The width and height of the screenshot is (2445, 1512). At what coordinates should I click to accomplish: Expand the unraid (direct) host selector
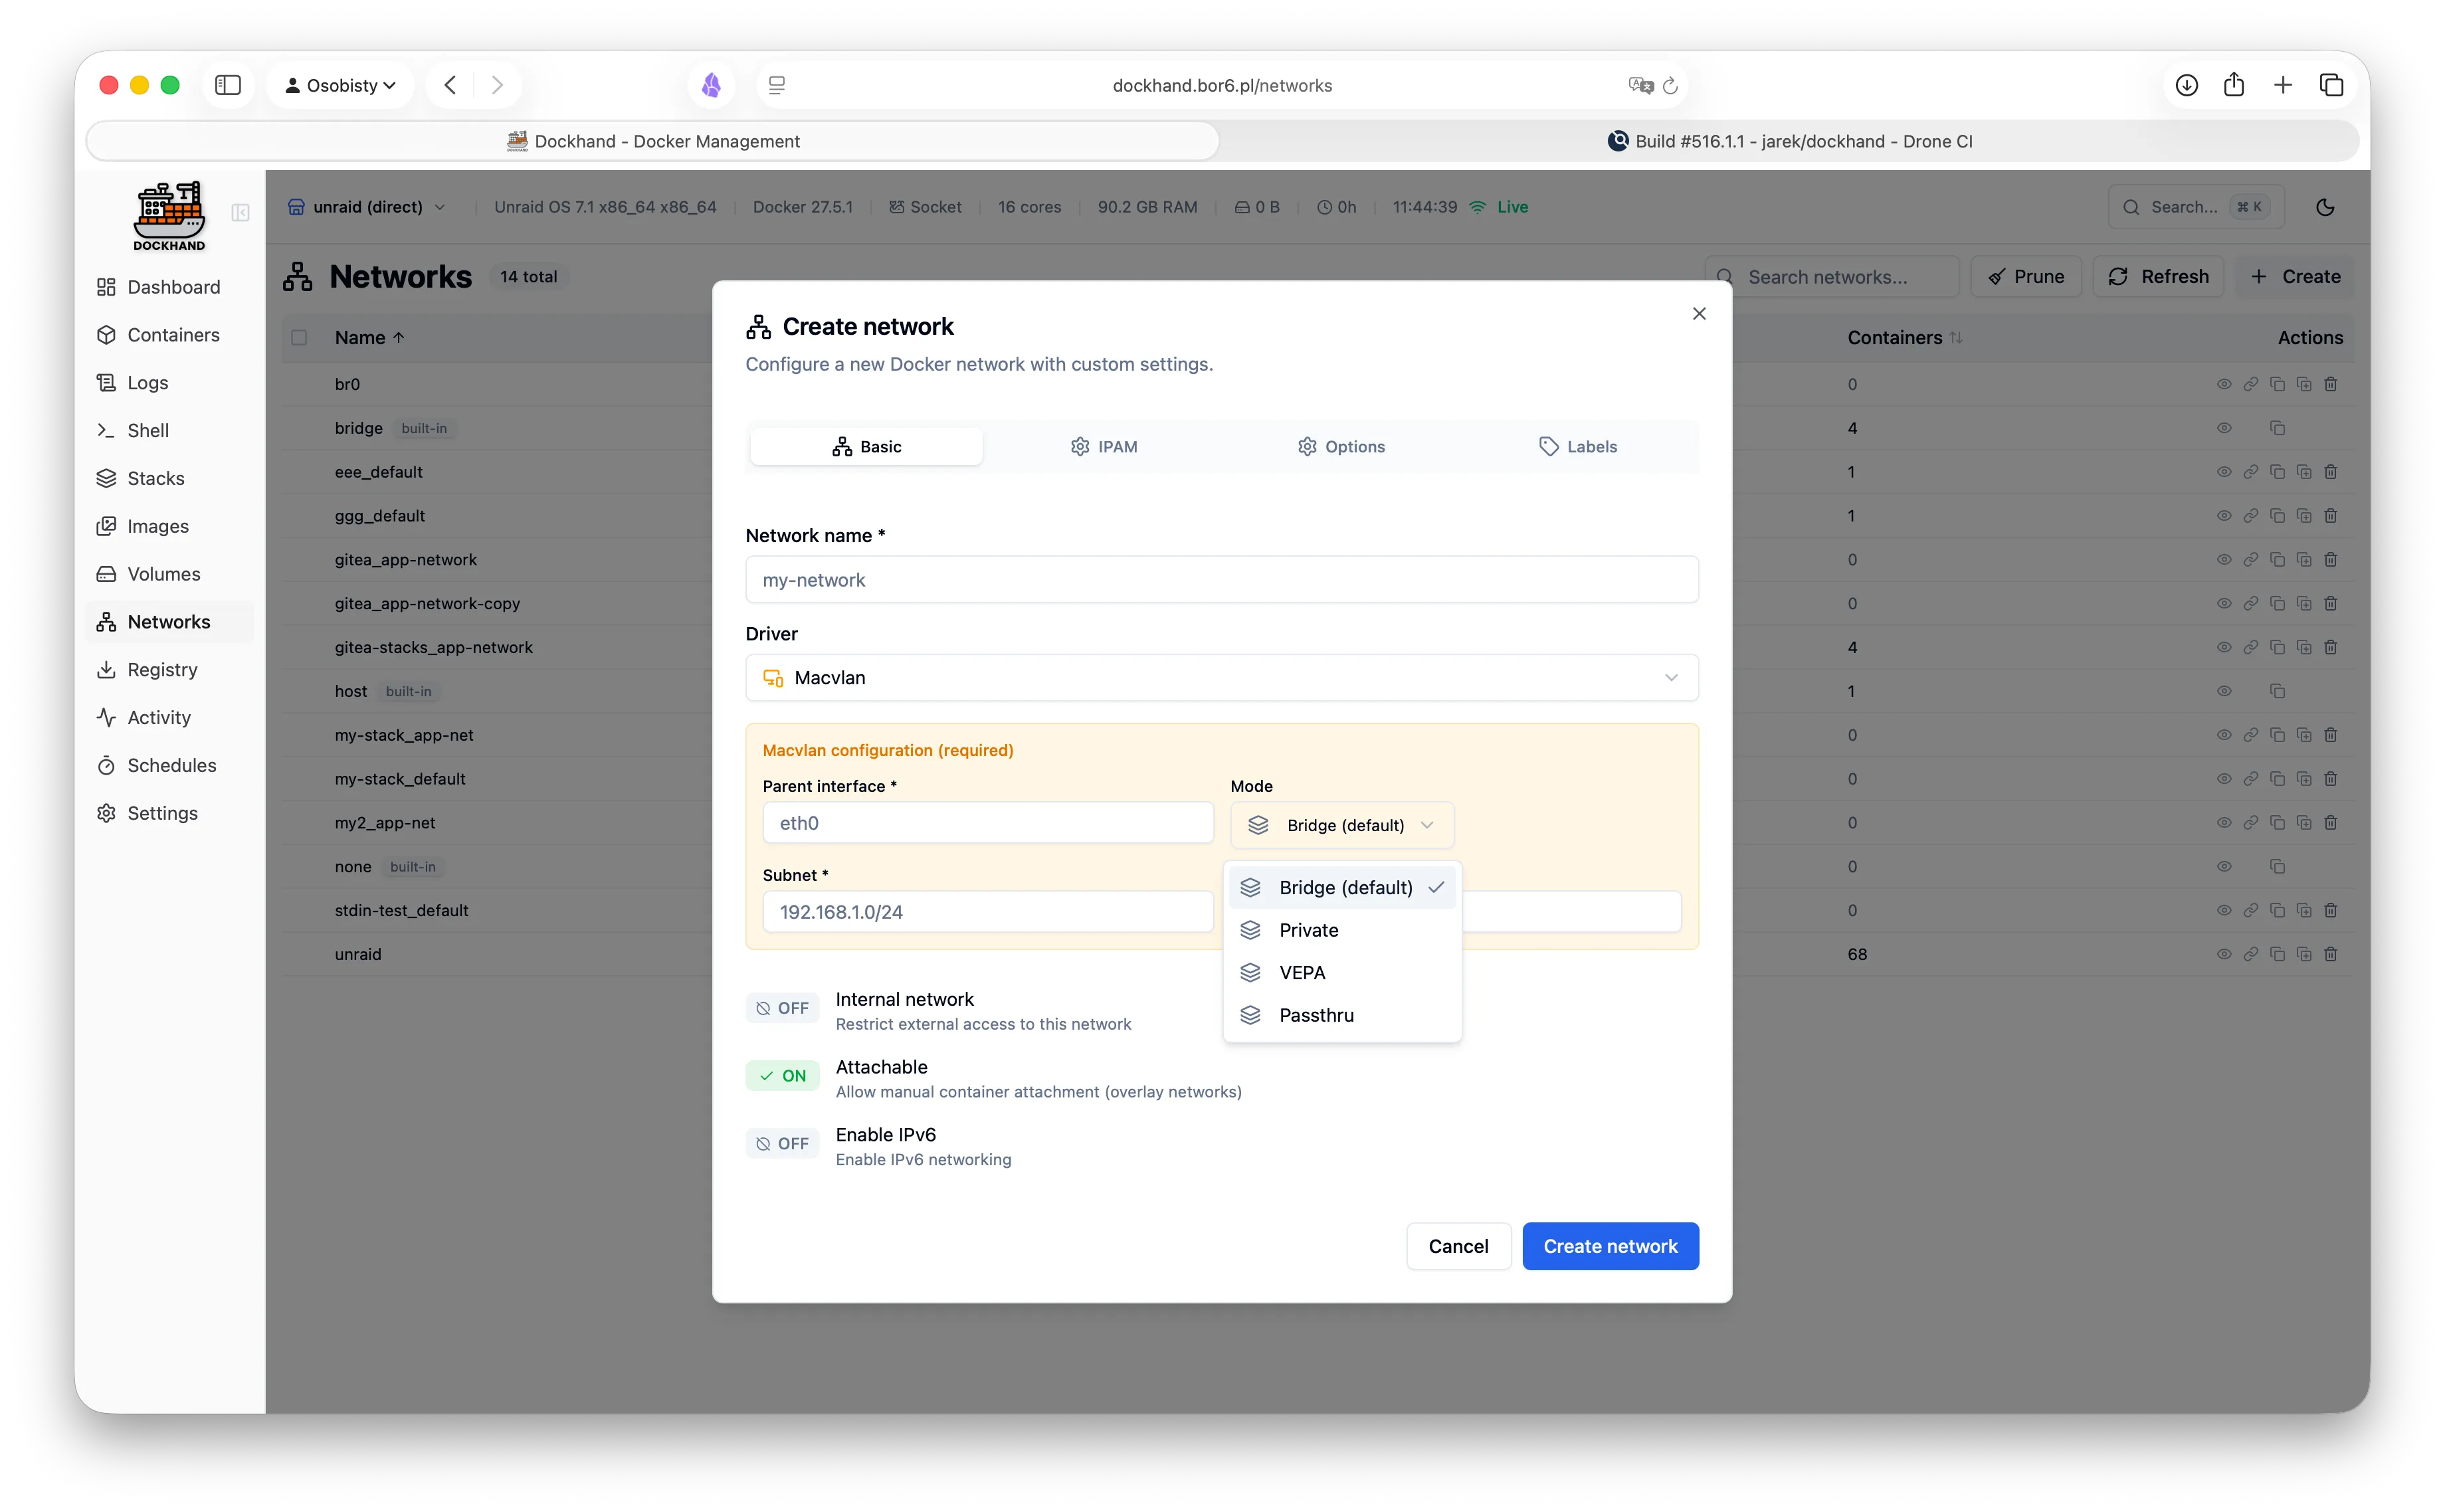pyautogui.click(x=366, y=207)
